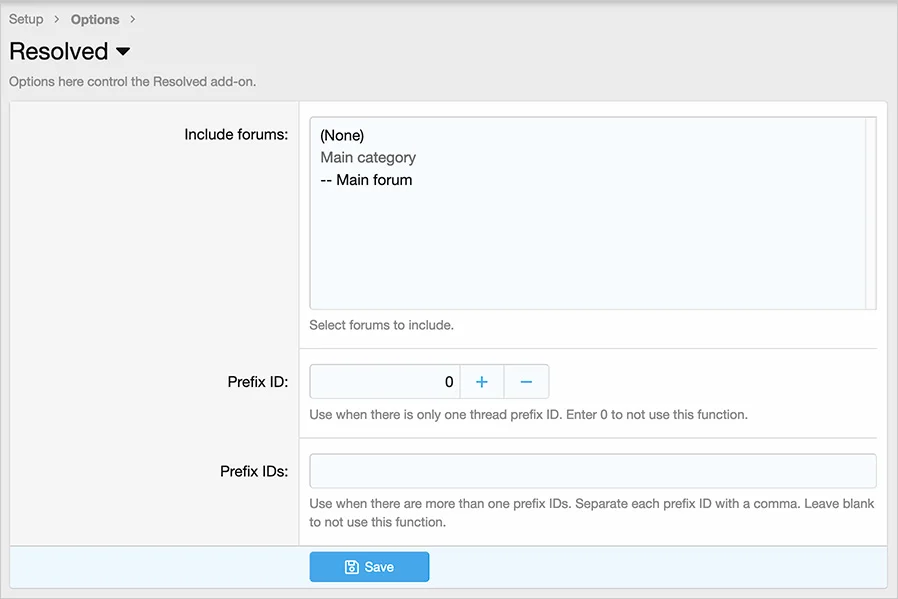Choose -- Main forum in Include forums

(x=366, y=181)
